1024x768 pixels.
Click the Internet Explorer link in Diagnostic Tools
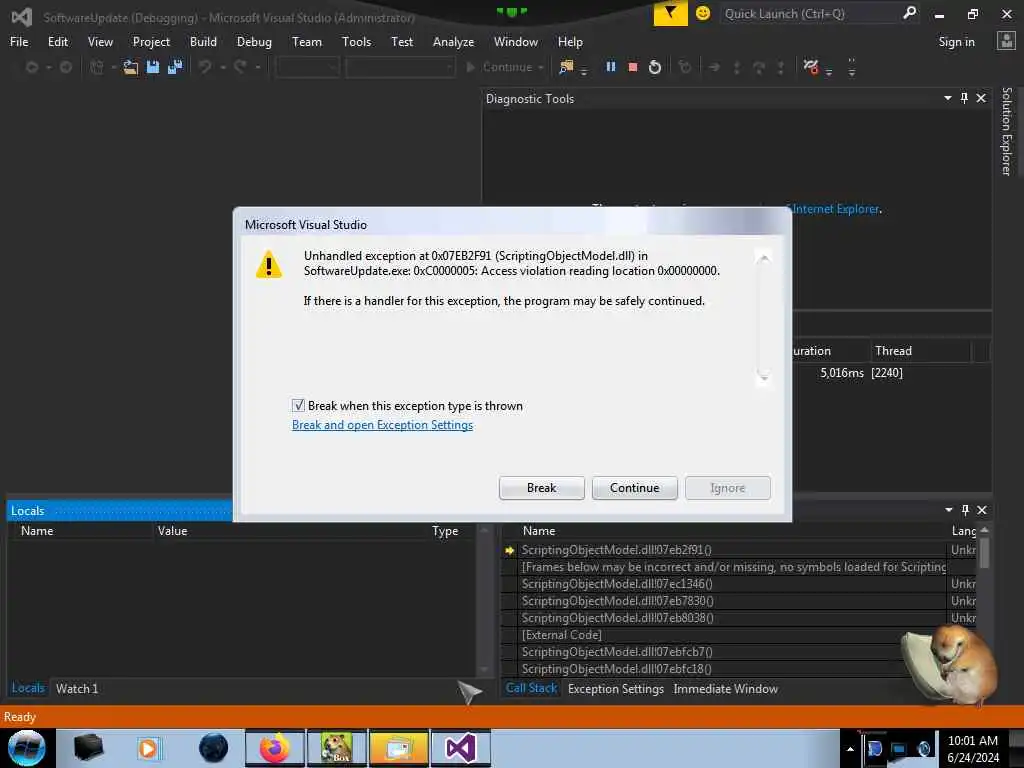tap(836, 209)
